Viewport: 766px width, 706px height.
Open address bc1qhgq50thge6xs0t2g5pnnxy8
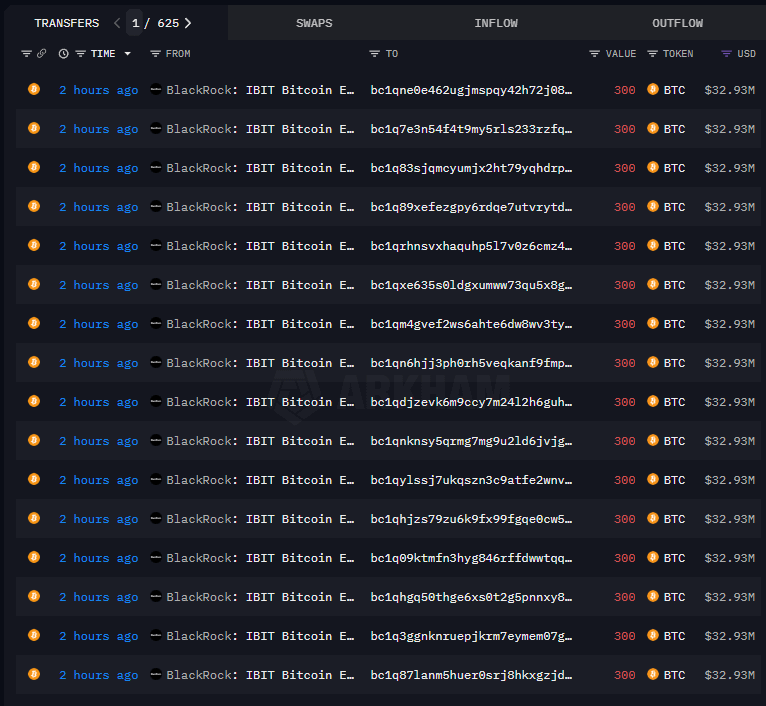tap(471, 597)
